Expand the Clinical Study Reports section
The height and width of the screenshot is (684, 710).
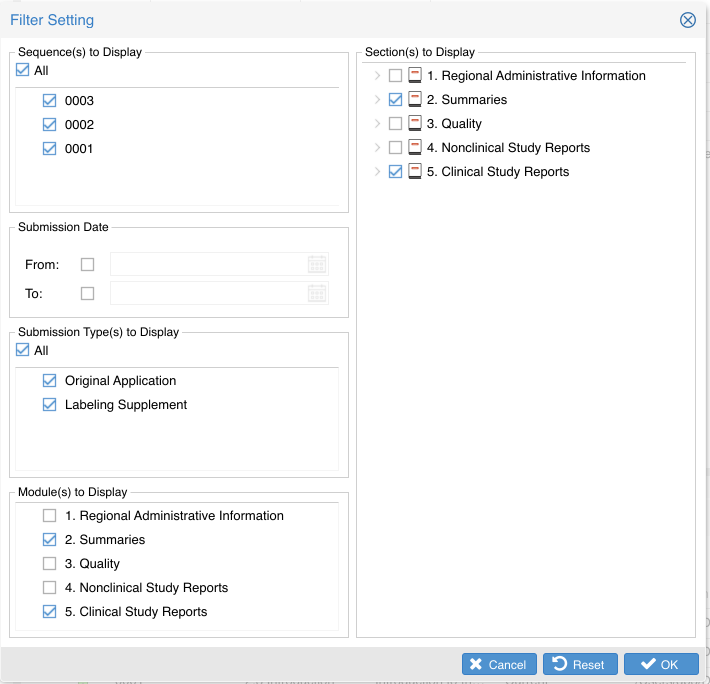click(x=377, y=172)
